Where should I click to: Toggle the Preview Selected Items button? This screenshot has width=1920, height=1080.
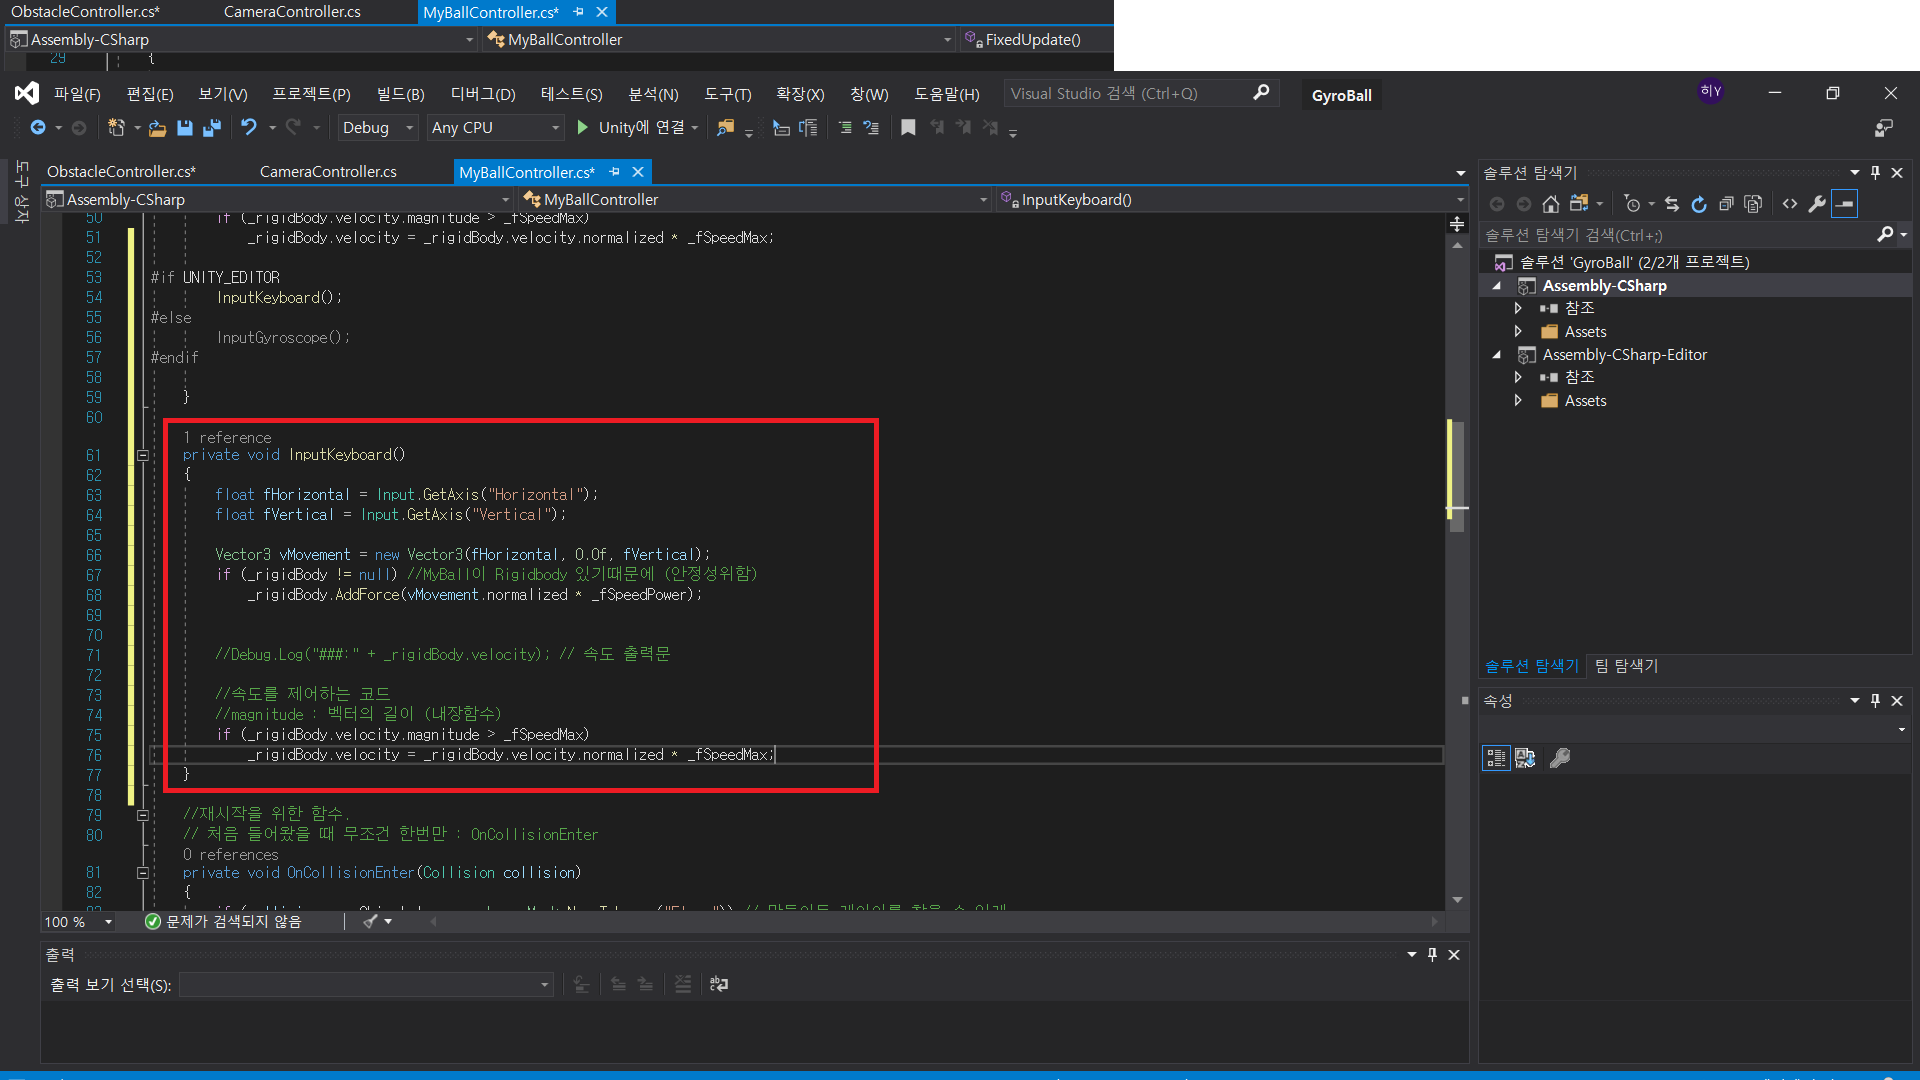click(x=1845, y=204)
